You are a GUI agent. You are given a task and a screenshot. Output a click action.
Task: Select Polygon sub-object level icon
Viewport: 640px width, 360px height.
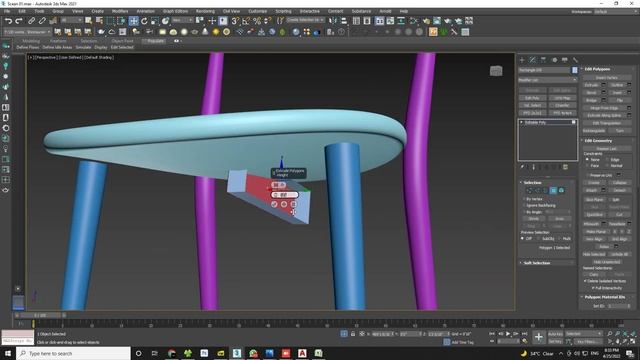click(x=553, y=190)
